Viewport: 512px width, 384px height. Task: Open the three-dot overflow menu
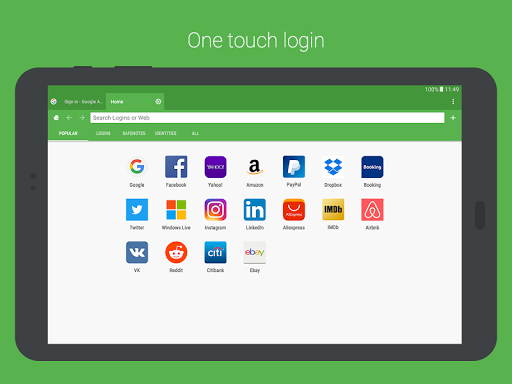[x=453, y=101]
